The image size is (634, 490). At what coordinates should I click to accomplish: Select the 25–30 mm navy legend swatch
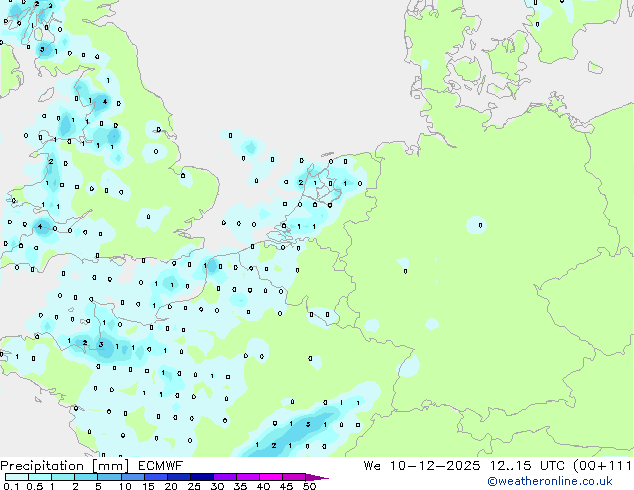pyautogui.click(x=202, y=477)
